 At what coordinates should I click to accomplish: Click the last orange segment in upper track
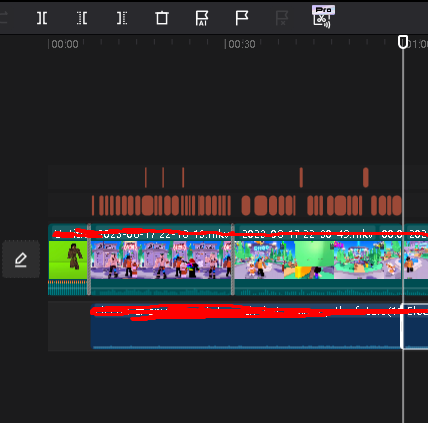coord(366,177)
